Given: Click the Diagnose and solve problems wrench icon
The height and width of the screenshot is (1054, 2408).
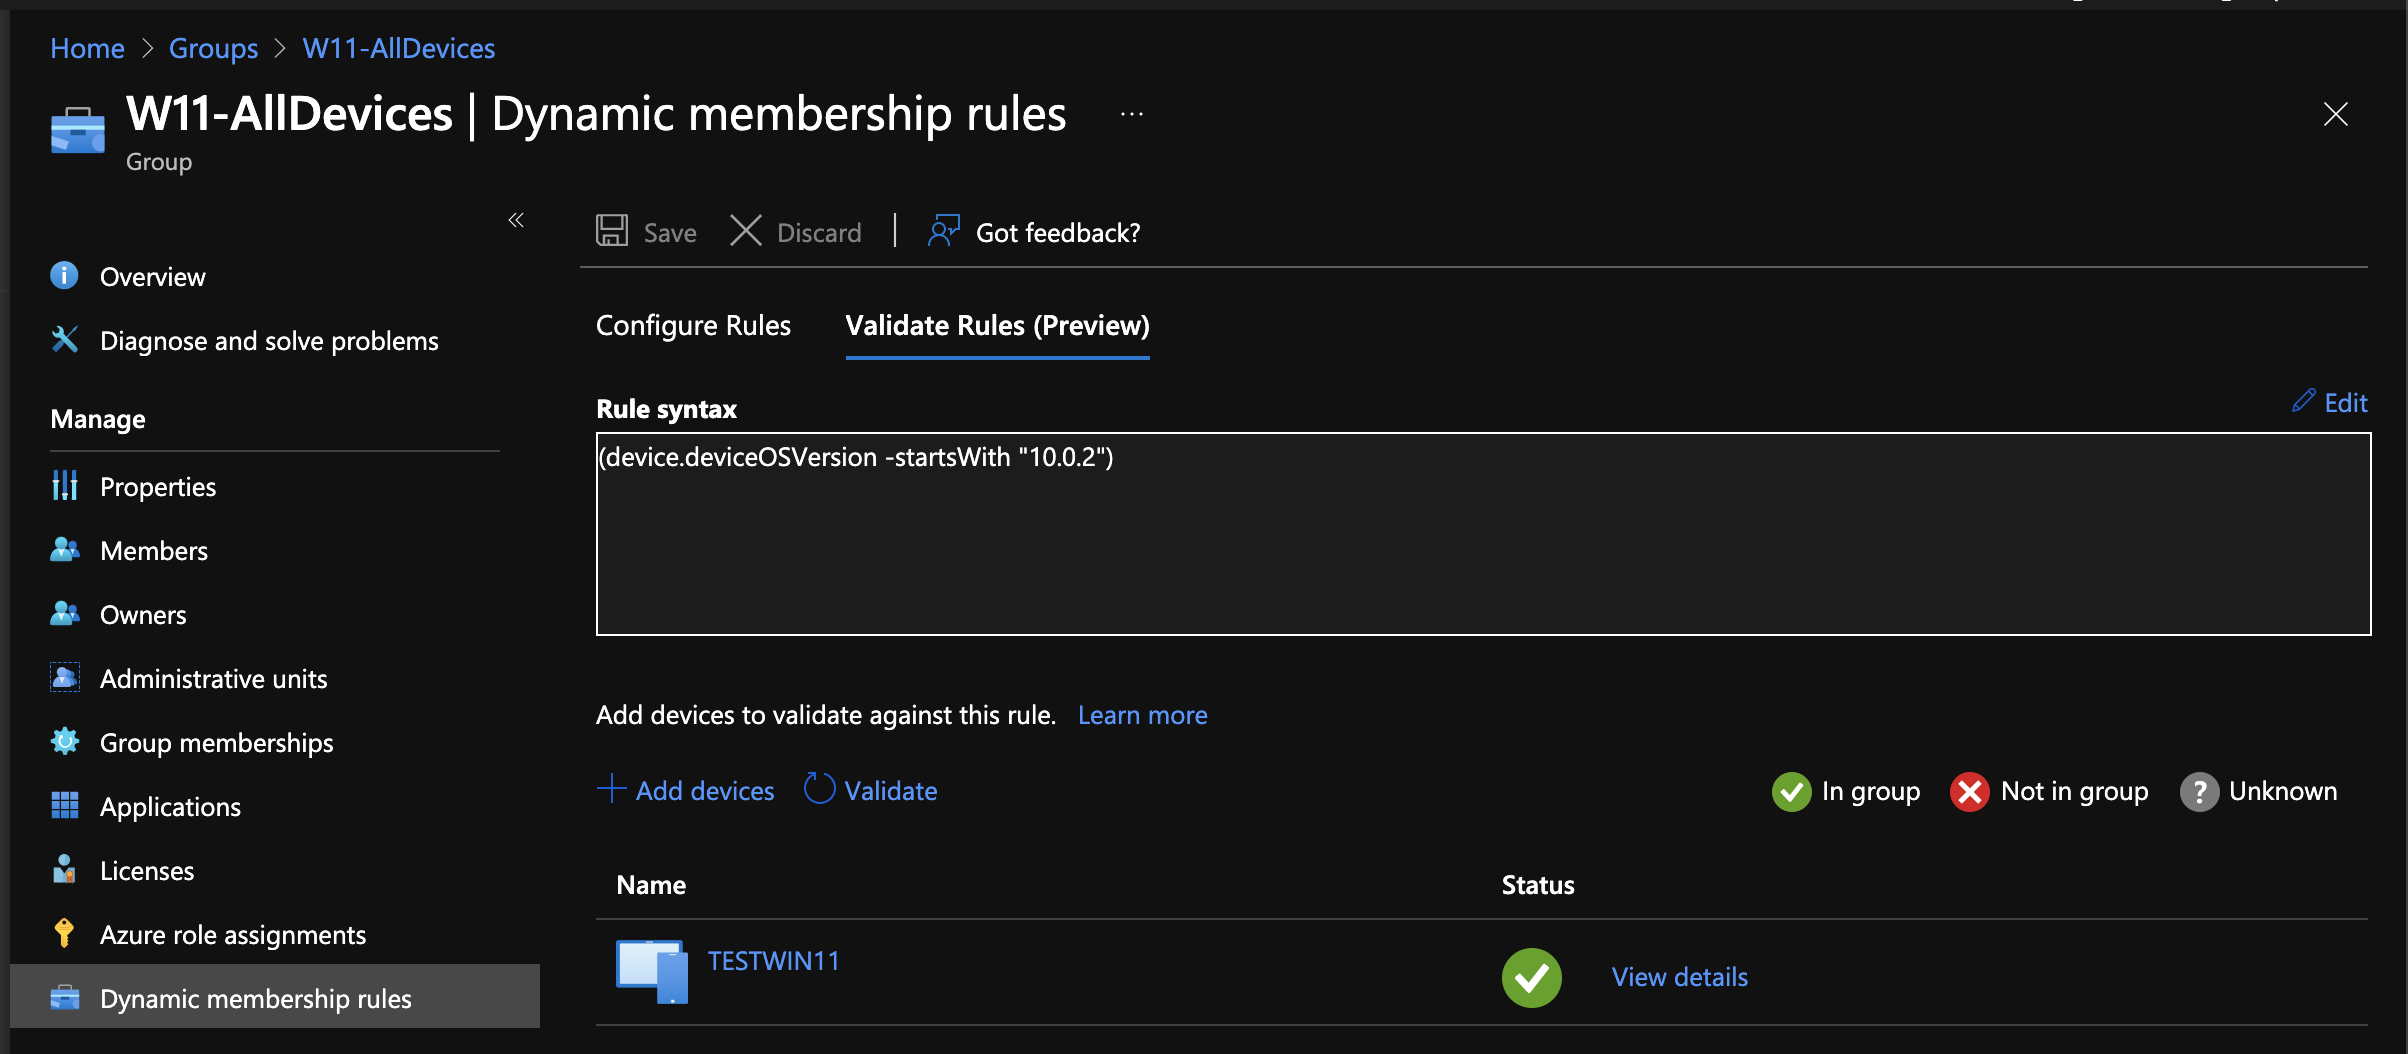Looking at the screenshot, I should tap(64, 340).
